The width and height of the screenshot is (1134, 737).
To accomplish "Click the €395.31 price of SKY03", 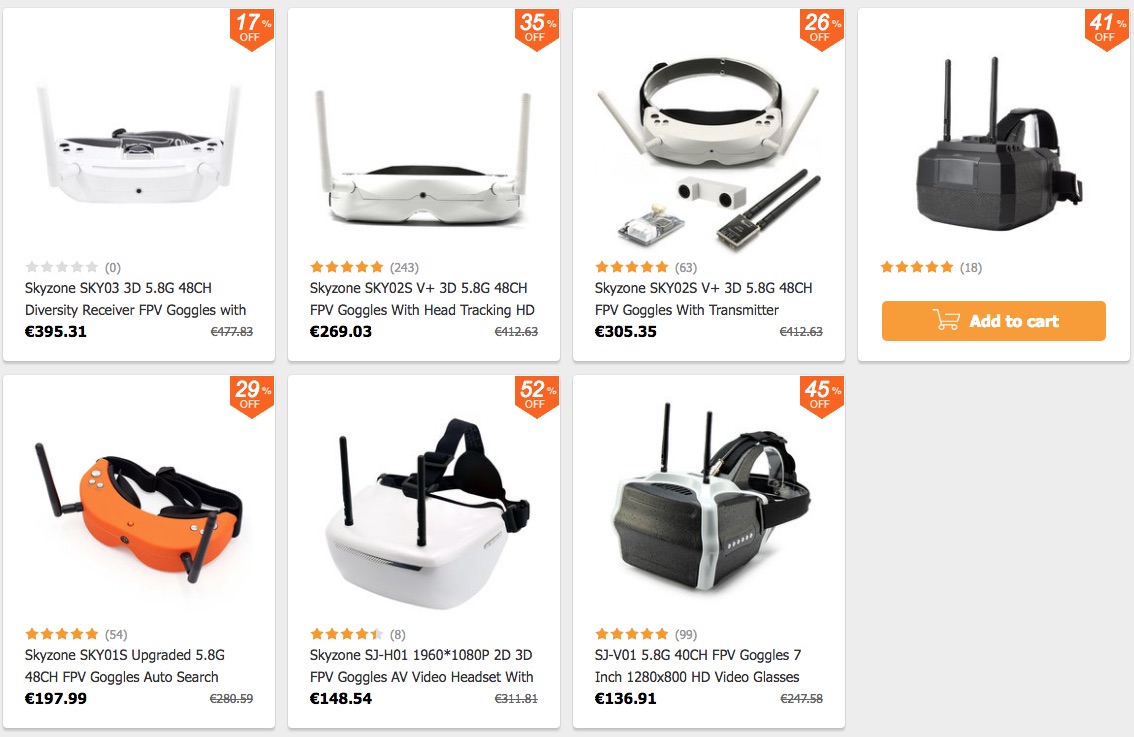I will point(56,331).
